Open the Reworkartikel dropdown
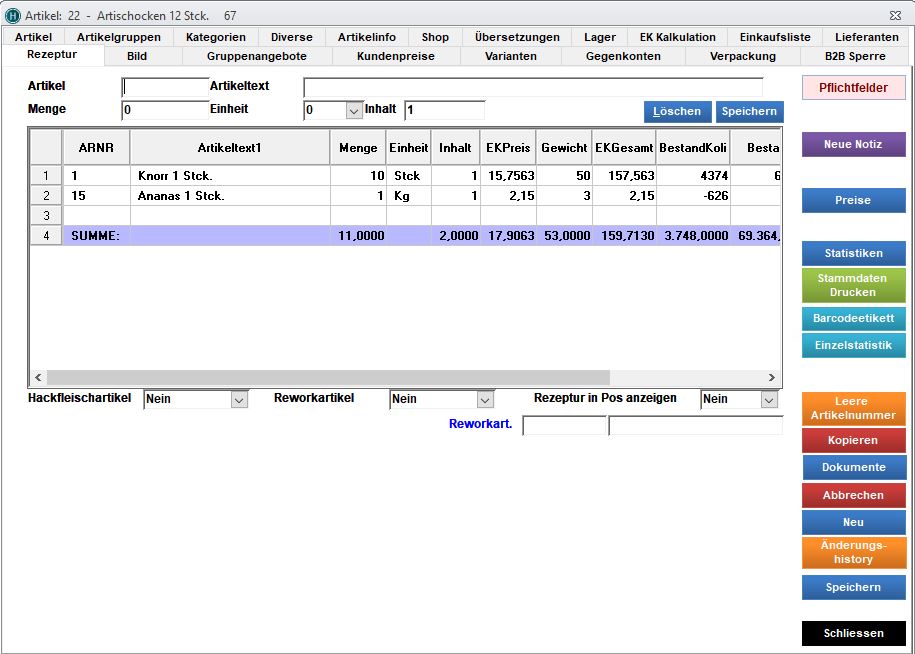Screen dimensions: 915x654 tap(485, 399)
